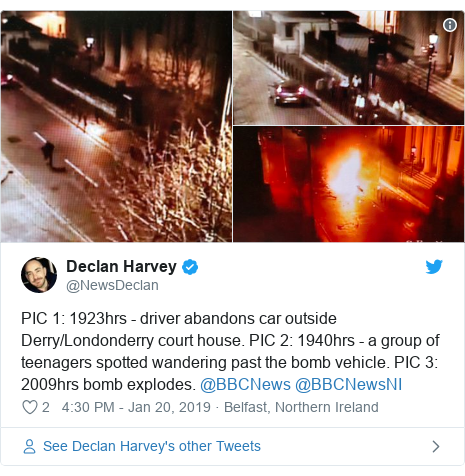Open Declan Harvey's profile picture
The width and height of the screenshot is (465, 476).
point(39,275)
